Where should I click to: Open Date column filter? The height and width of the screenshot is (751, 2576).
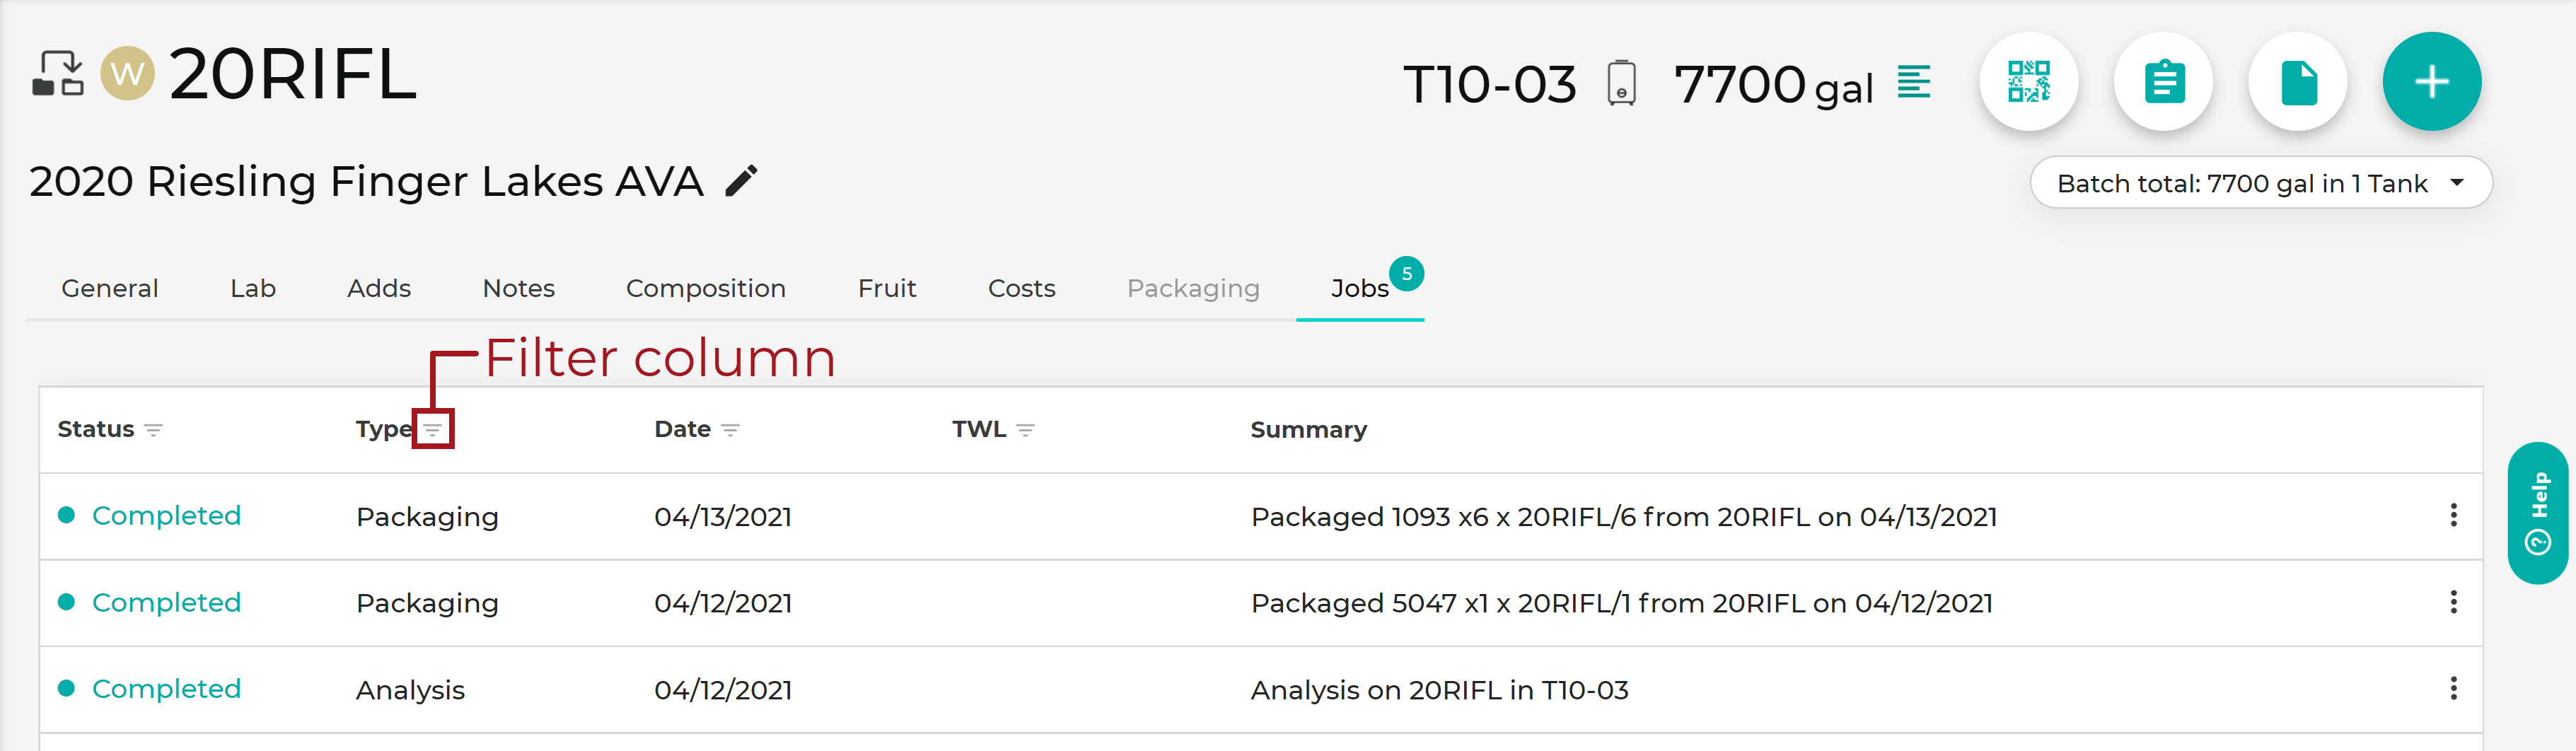731,430
